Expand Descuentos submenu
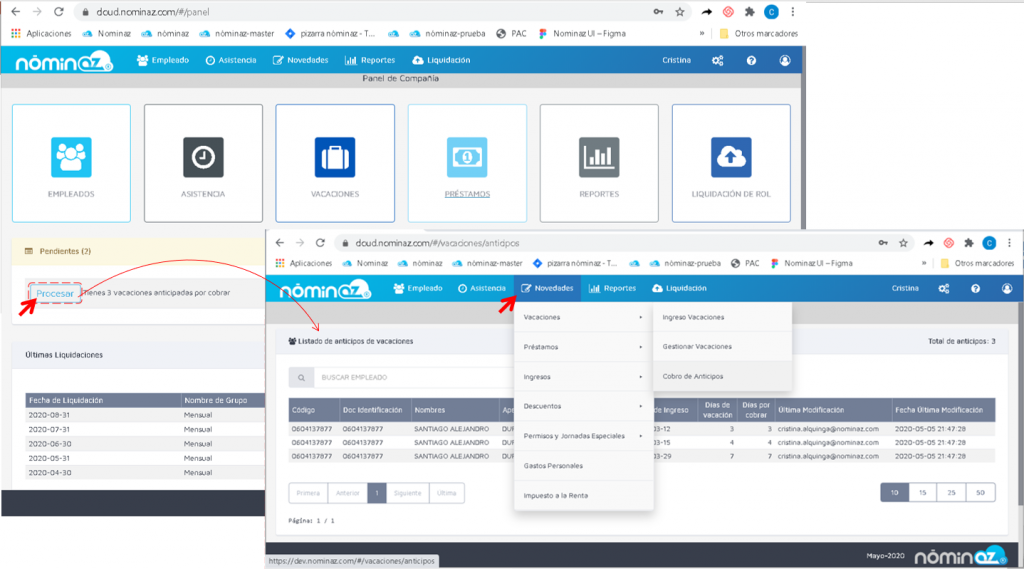 point(584,406)
